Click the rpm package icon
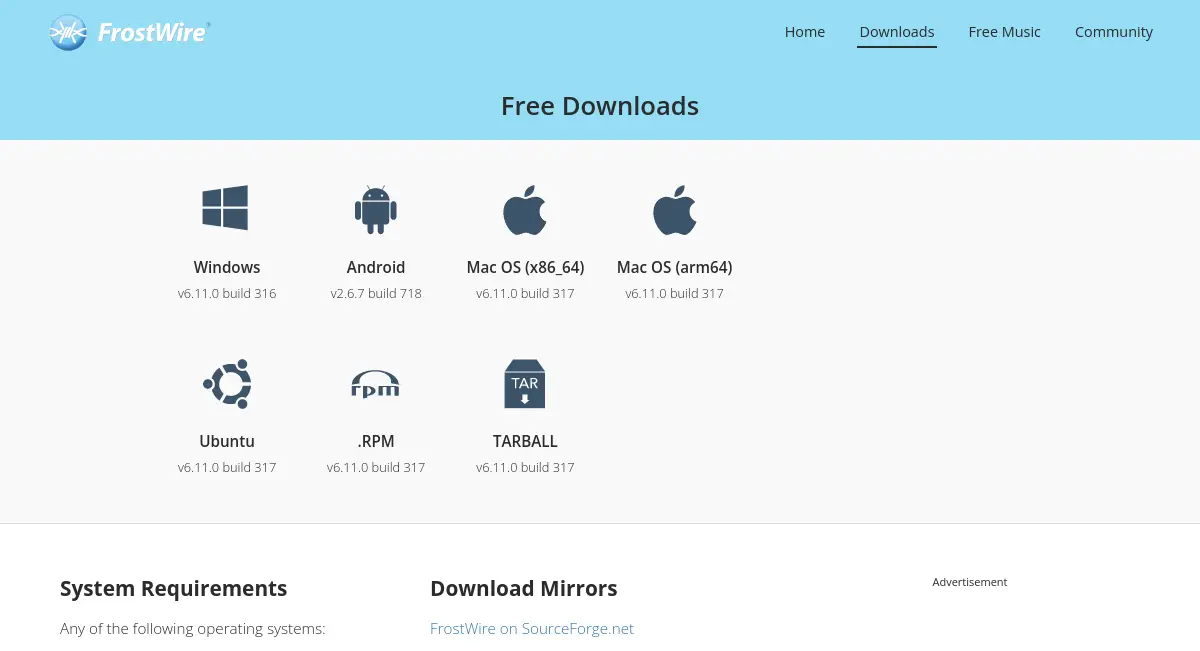This screenshot has height=651, width=1200. (376, 384)
